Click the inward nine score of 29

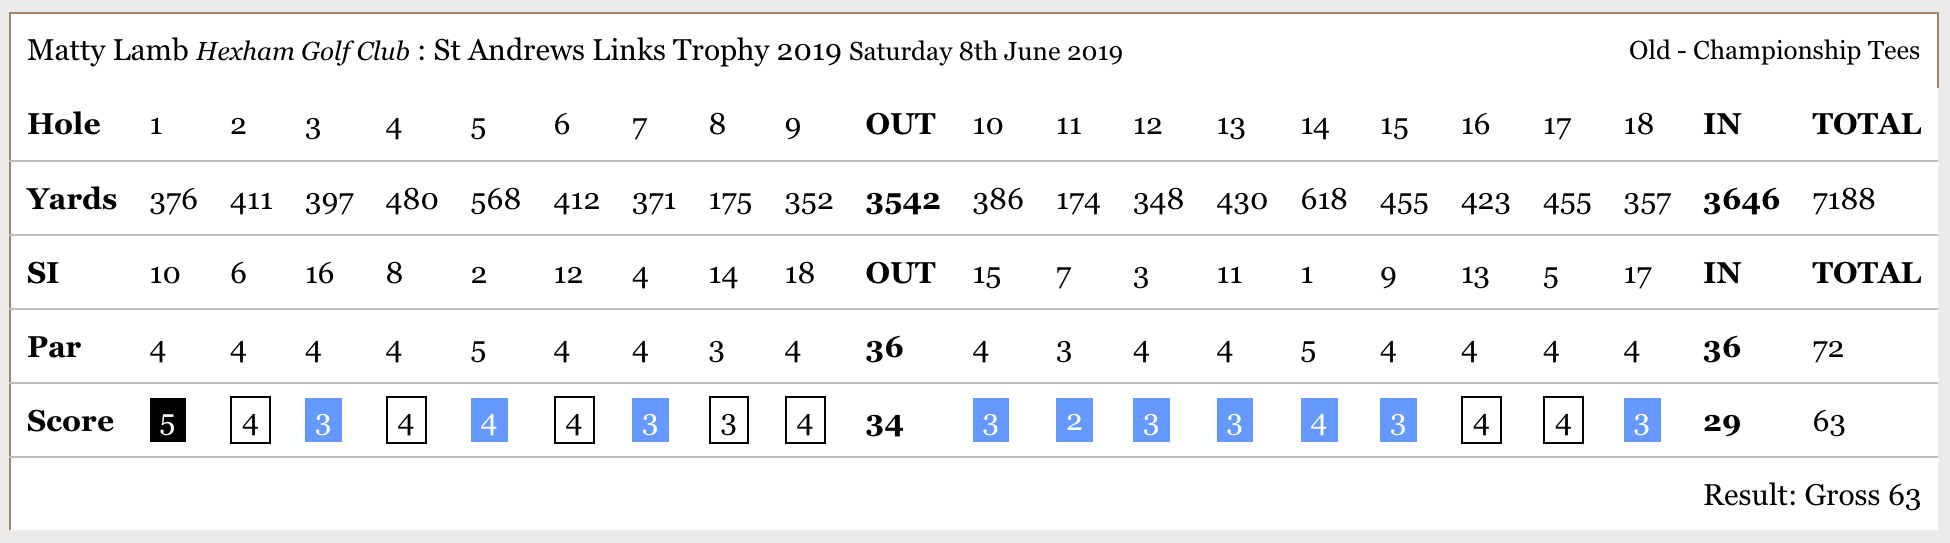click(1722, 424)
